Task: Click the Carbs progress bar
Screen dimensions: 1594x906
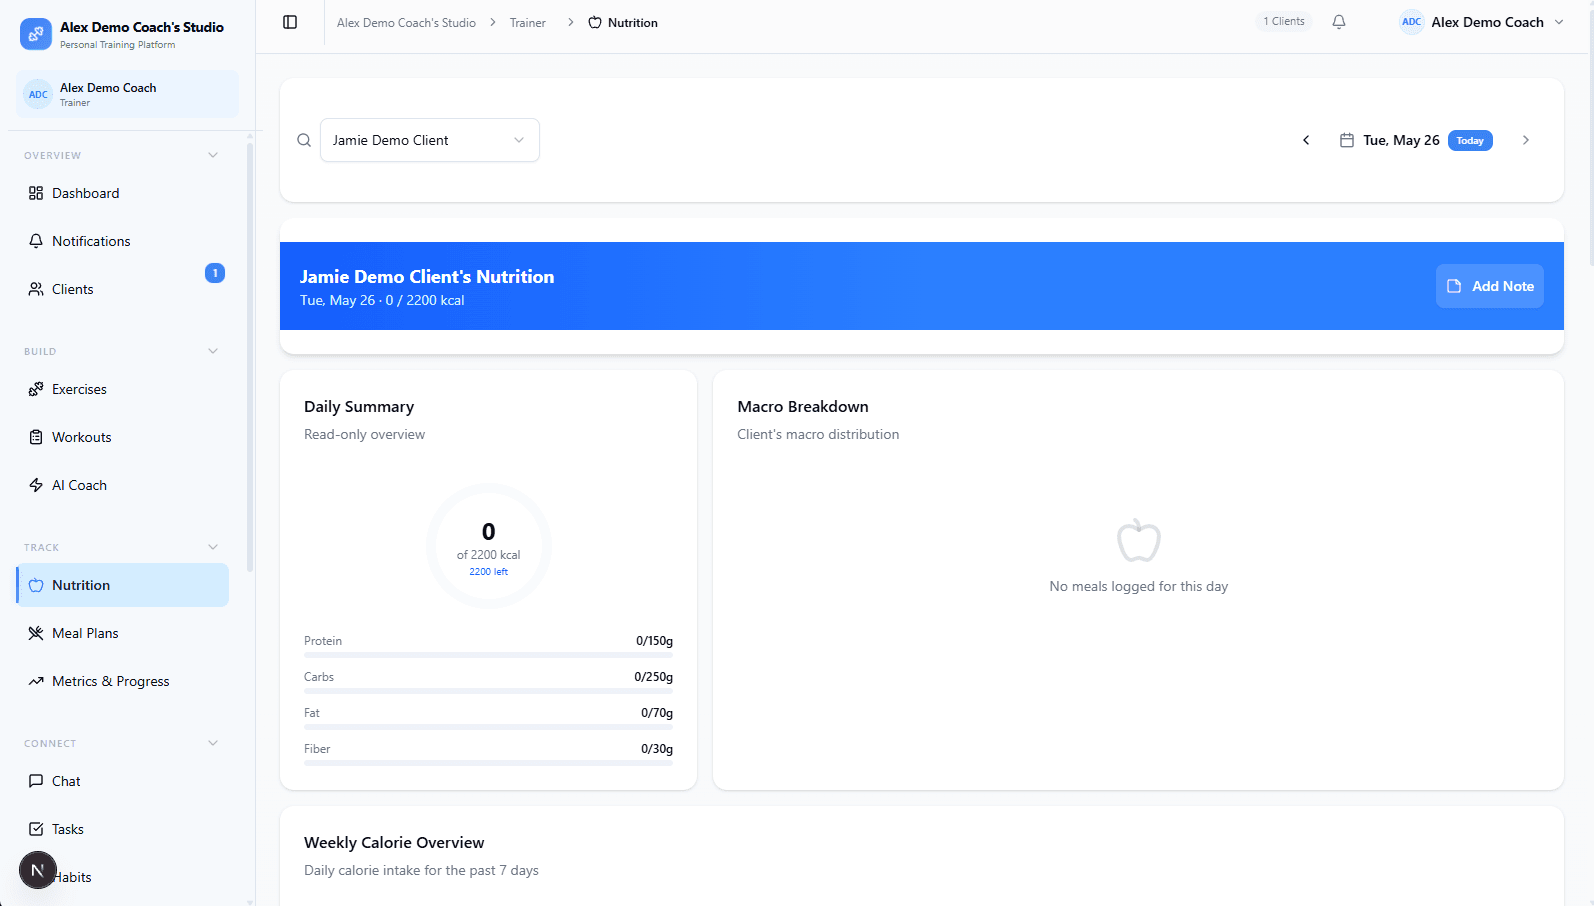Action: click(488, 691)
